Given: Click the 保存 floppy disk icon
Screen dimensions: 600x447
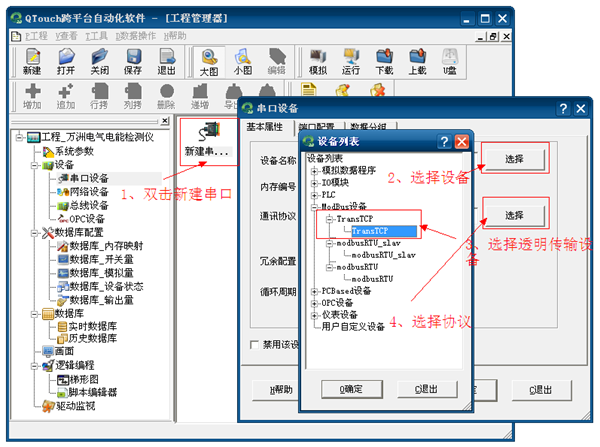Looking at the screenshot, I should pyautogui.click(x=133, y=62).
